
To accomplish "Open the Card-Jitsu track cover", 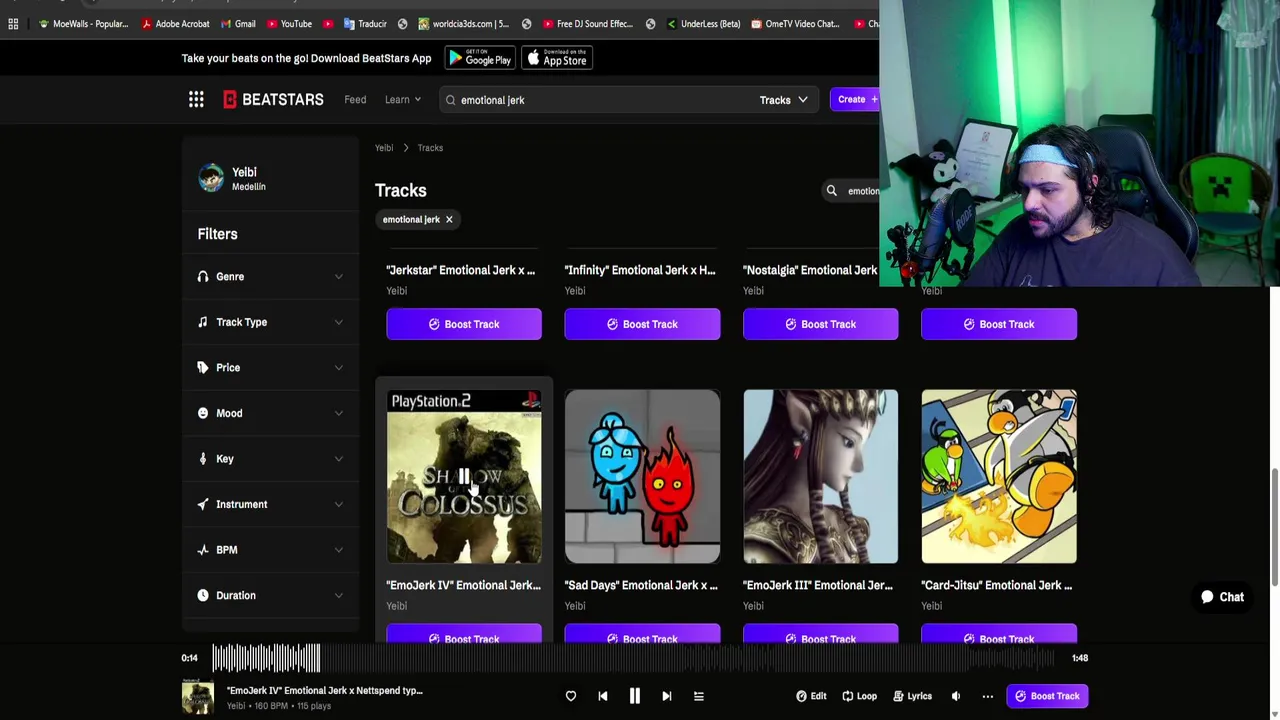I will click(x=999, y=477).
